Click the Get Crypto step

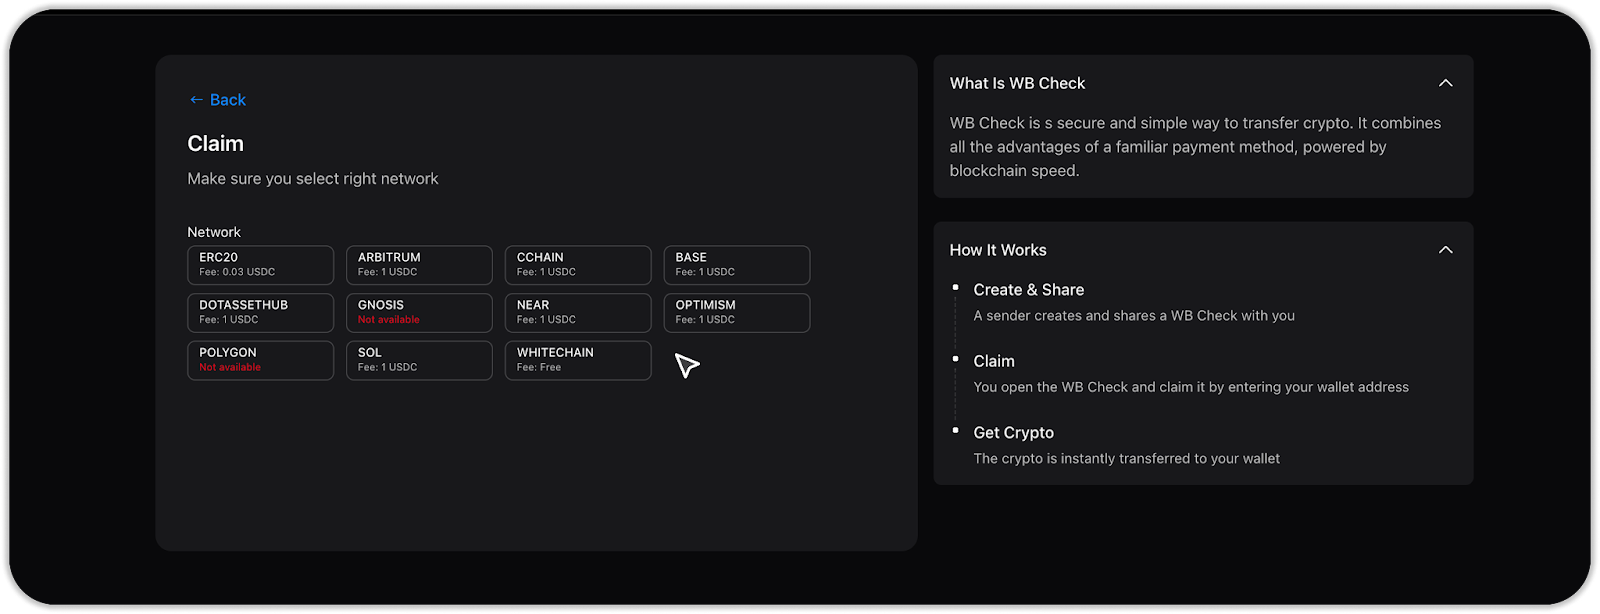(1013, 433)
